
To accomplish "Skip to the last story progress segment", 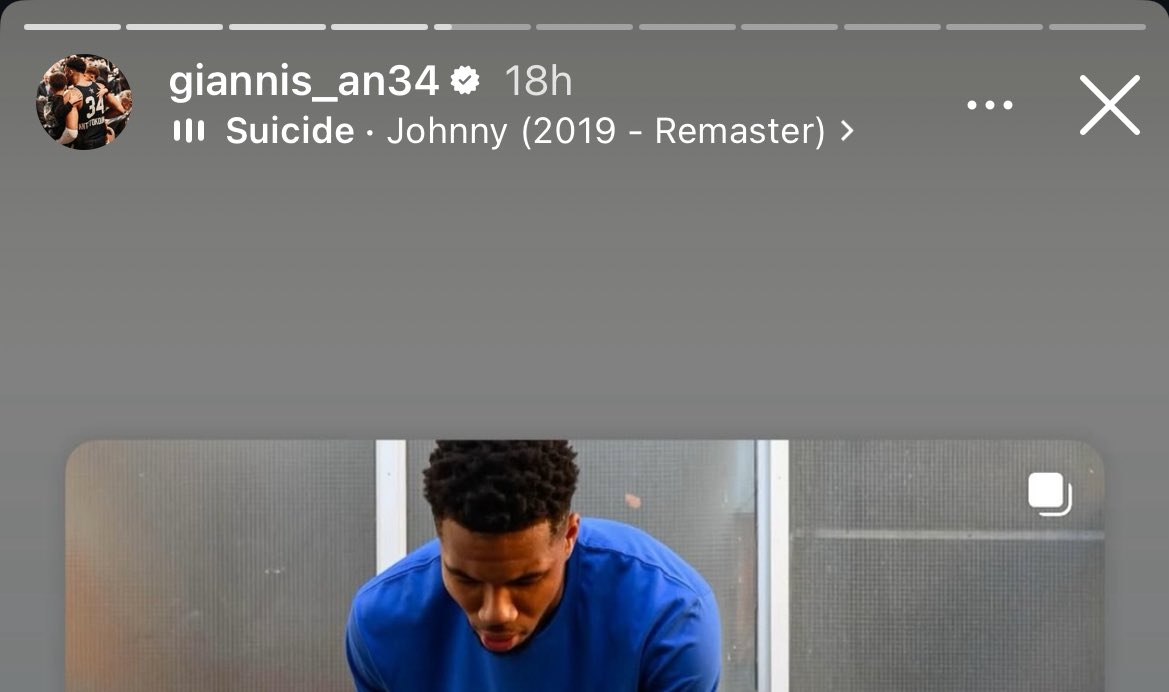I will (x=1097, y=27).
